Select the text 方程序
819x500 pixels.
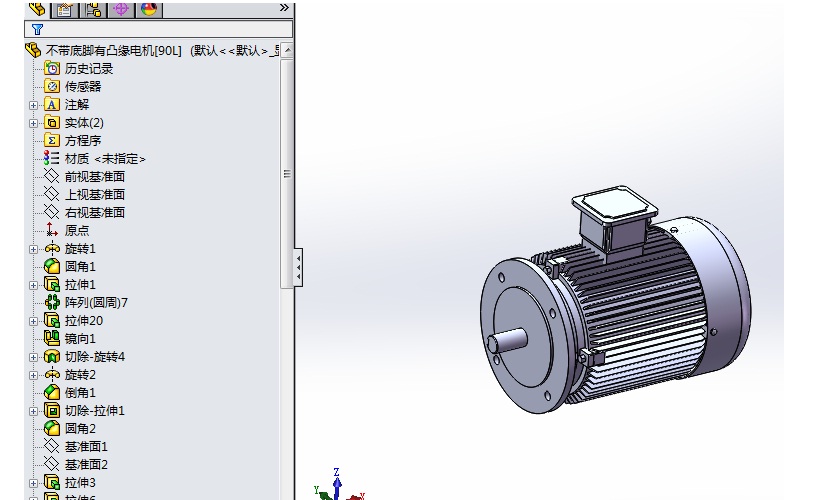83,141
